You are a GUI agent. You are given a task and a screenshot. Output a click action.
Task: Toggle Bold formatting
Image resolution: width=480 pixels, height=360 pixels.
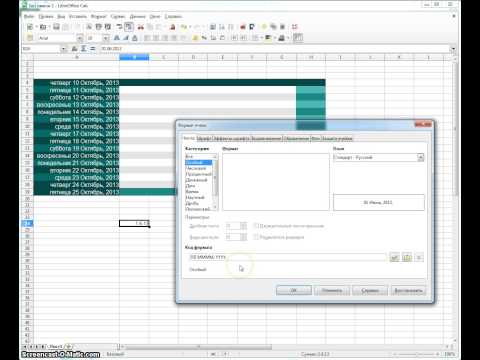point(117,38)
